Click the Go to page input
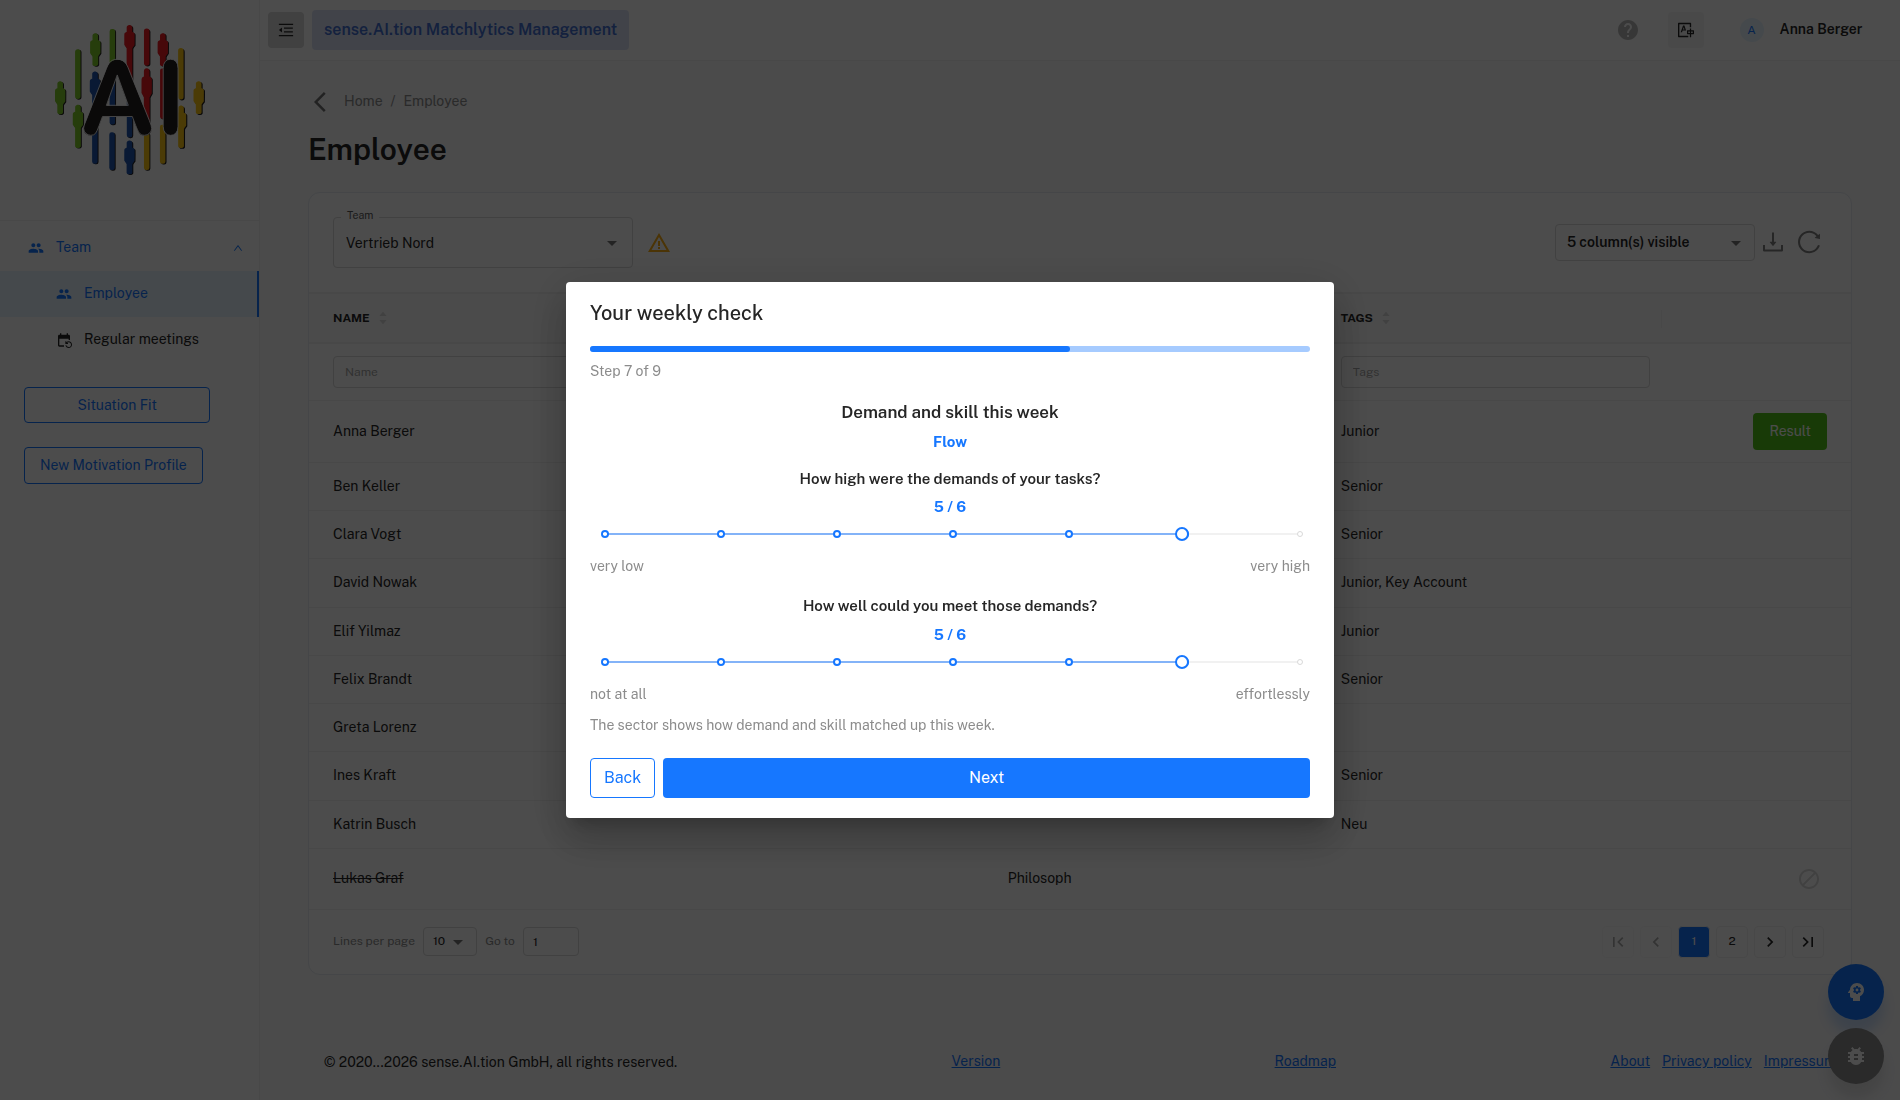The image size is (1900, 1100). click(551, 942)
